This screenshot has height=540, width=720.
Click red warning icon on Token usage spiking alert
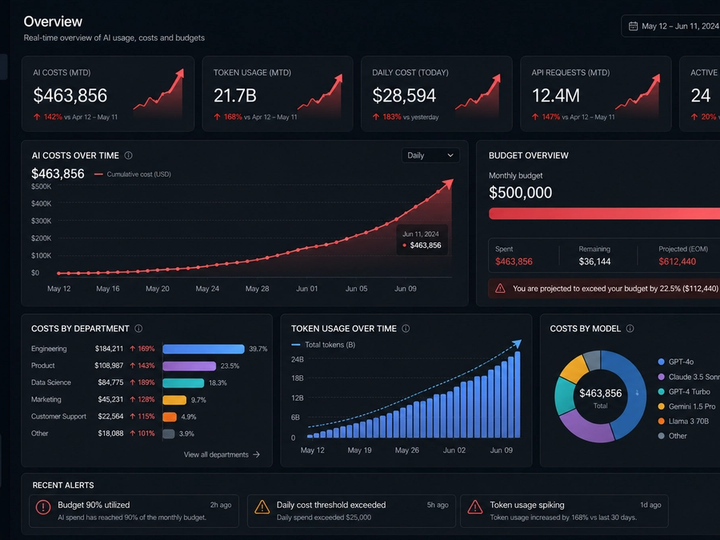[475, 507]
